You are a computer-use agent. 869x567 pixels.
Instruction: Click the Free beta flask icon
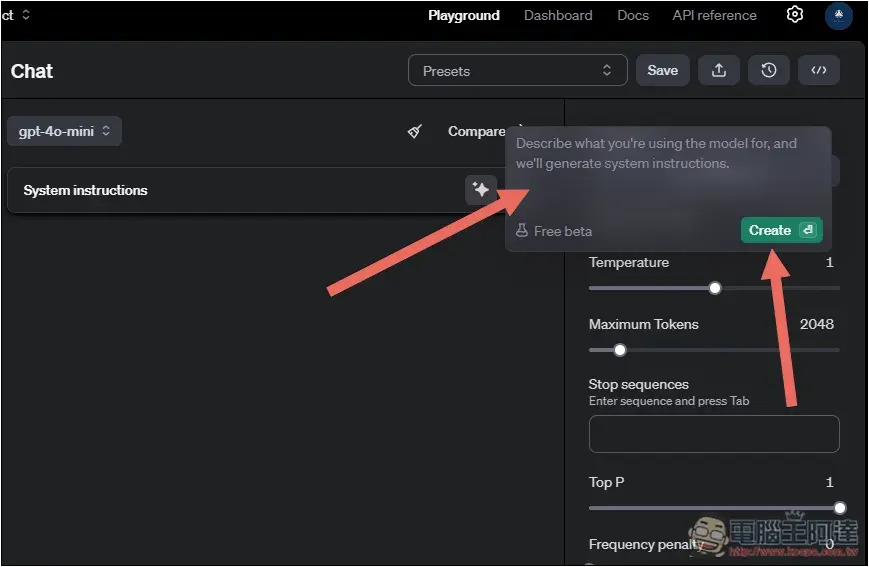(522, 231)
